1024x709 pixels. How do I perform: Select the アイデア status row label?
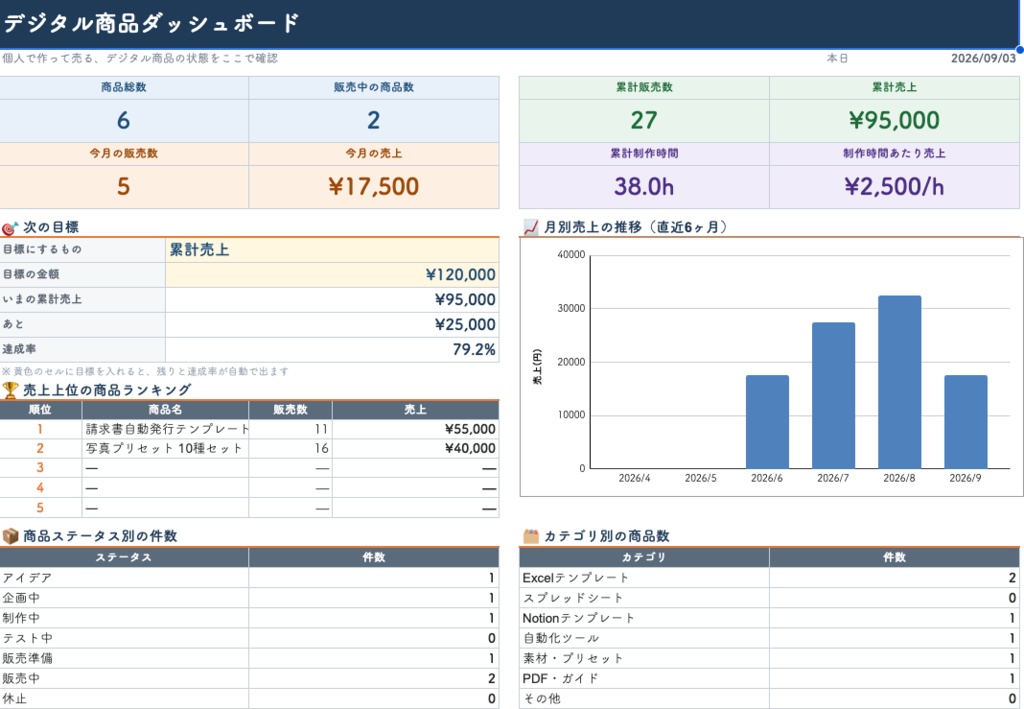click(124, 578)
